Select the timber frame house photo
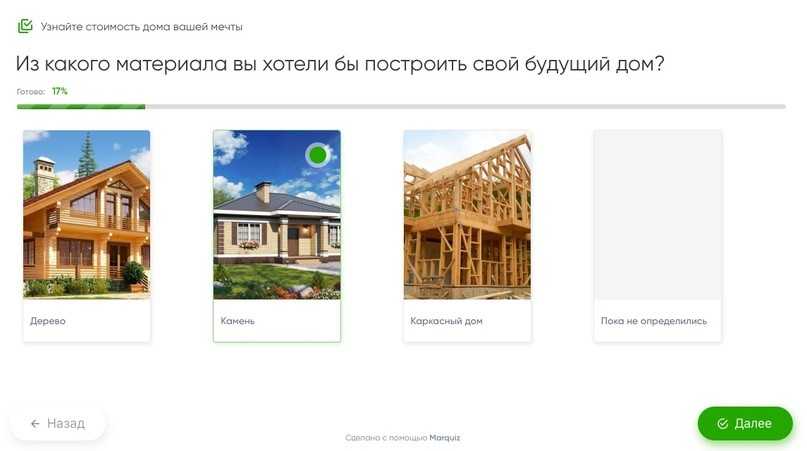The width and height of the screenshot is (807, 451). pos(467,214)
